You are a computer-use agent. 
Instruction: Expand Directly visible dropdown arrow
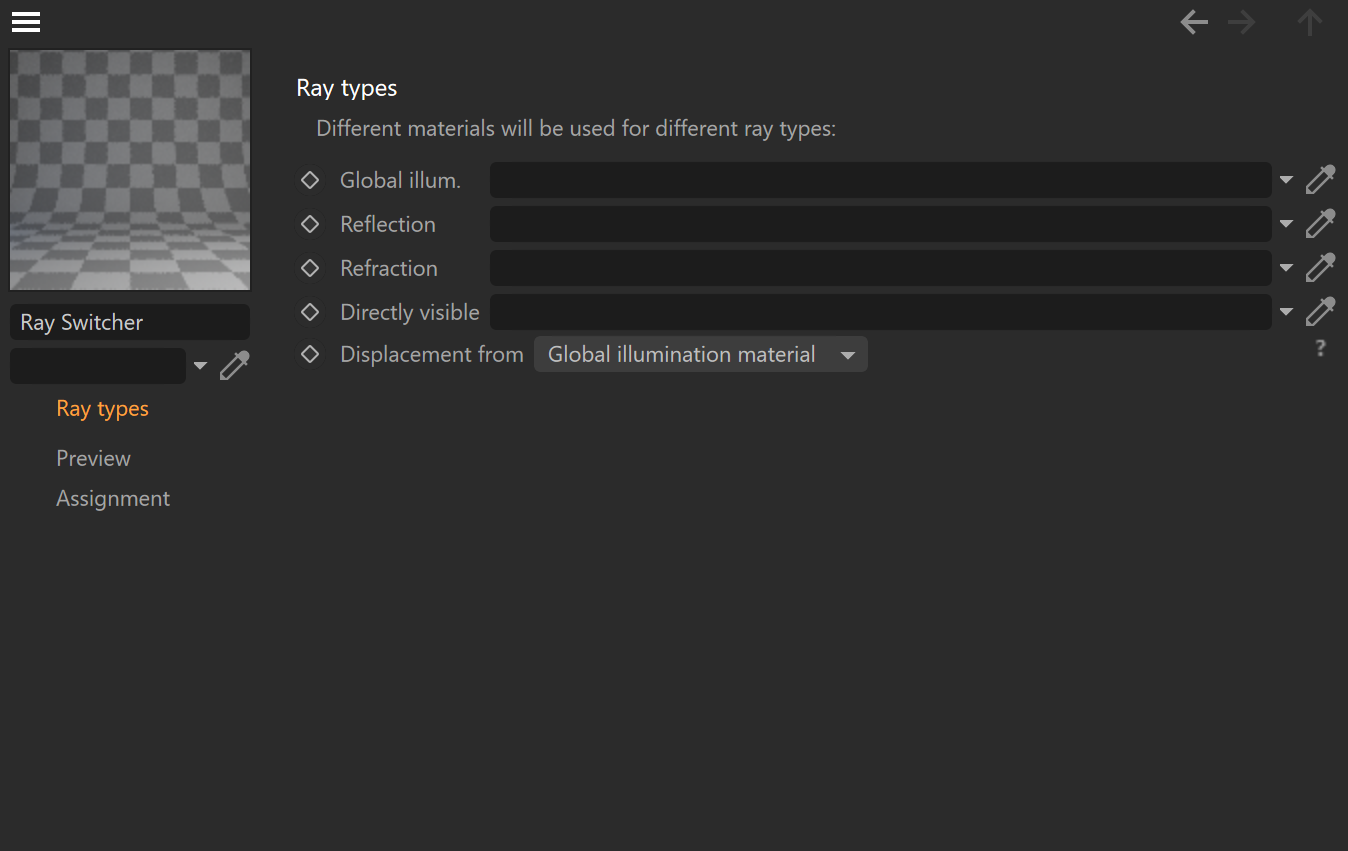1286,312
